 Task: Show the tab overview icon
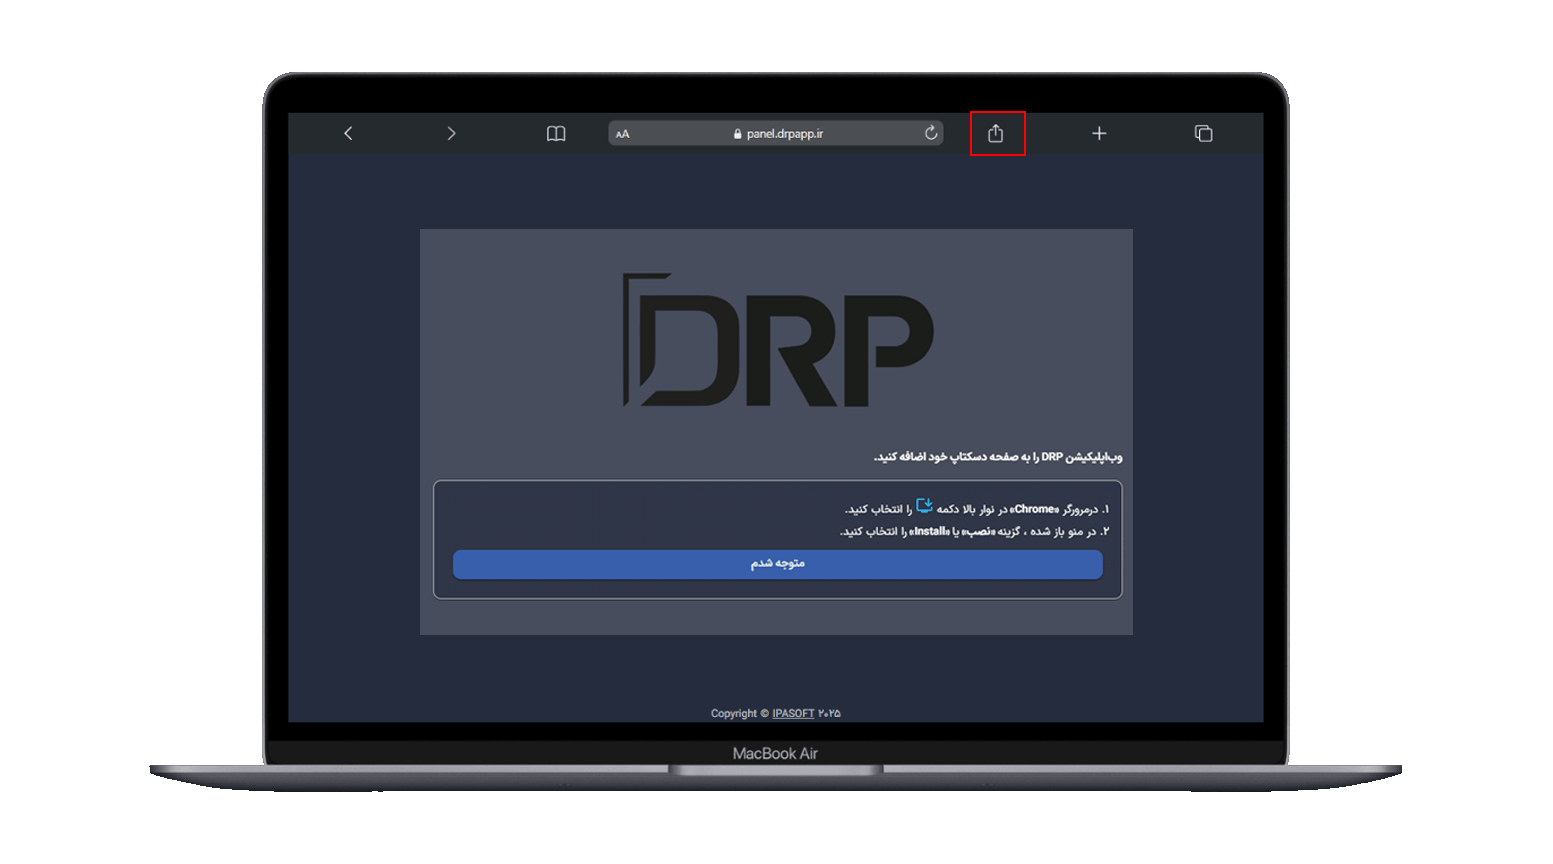1203,133
